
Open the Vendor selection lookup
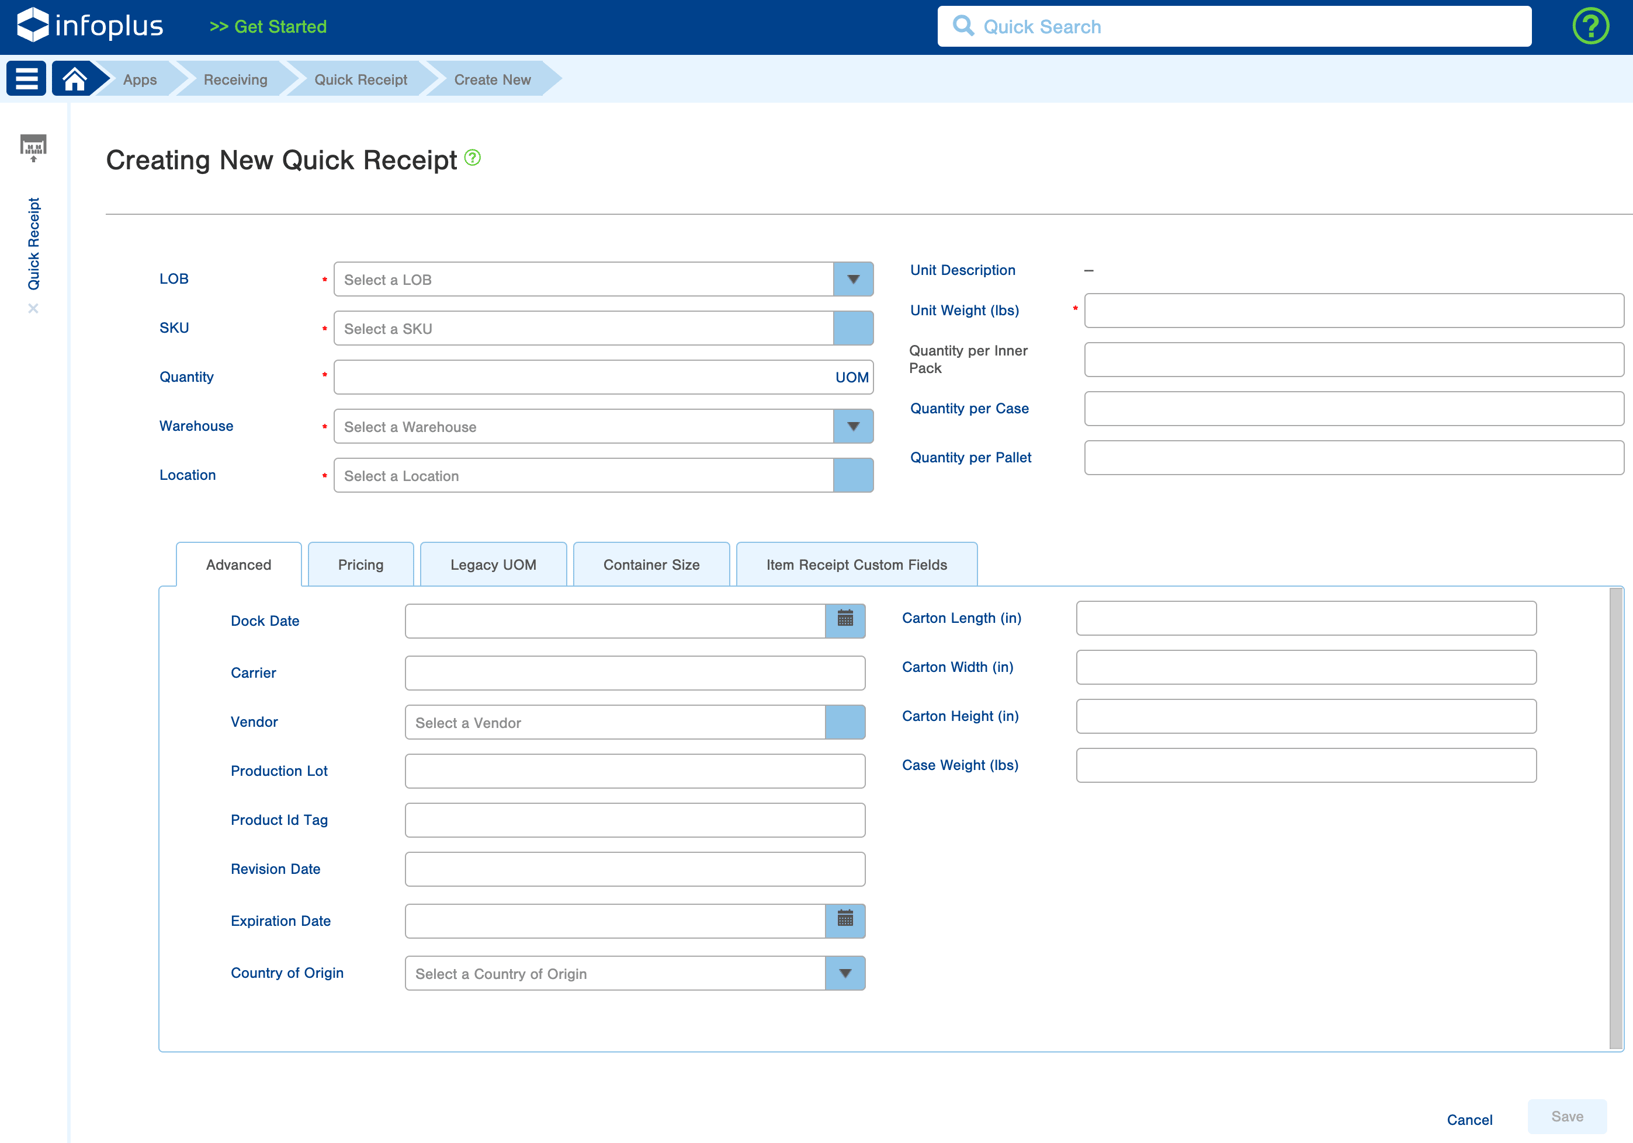point(845,722)
